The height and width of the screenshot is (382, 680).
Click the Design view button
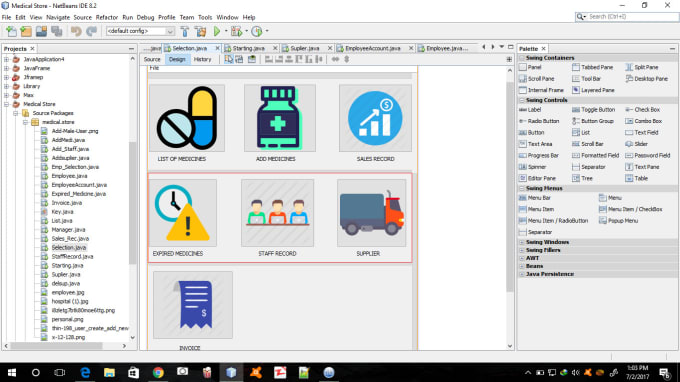pos(177,59)
